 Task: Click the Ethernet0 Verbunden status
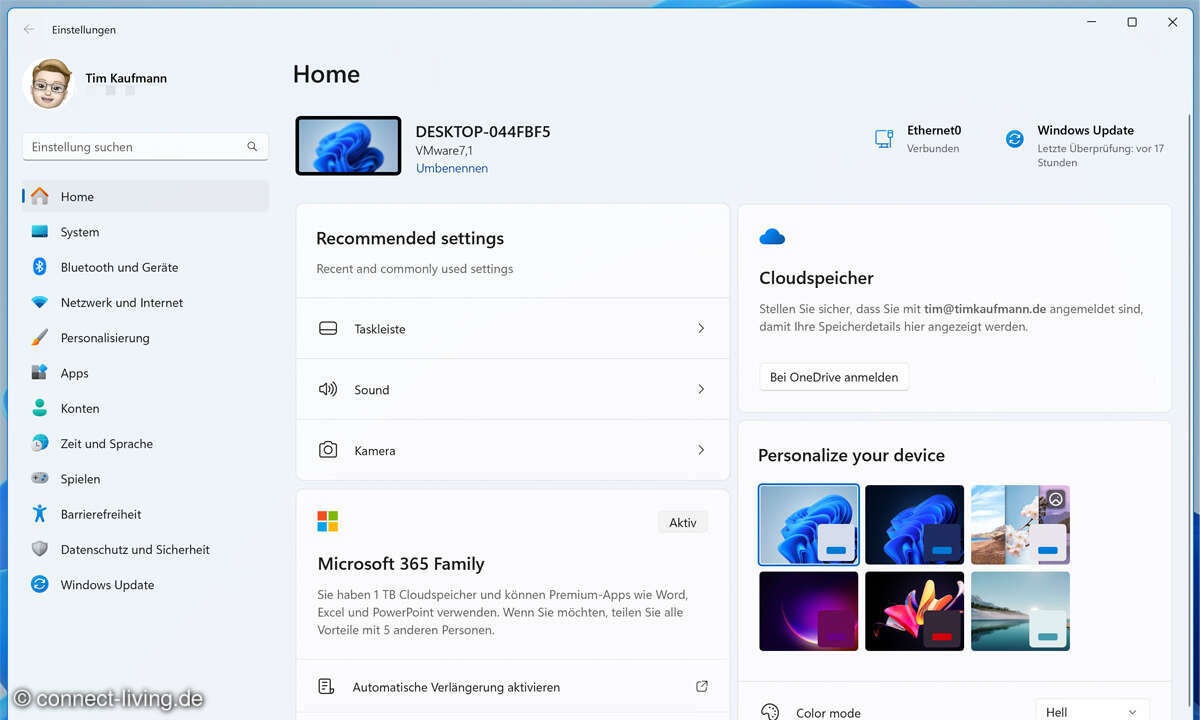pyautogui.click(x=918, y=139)
